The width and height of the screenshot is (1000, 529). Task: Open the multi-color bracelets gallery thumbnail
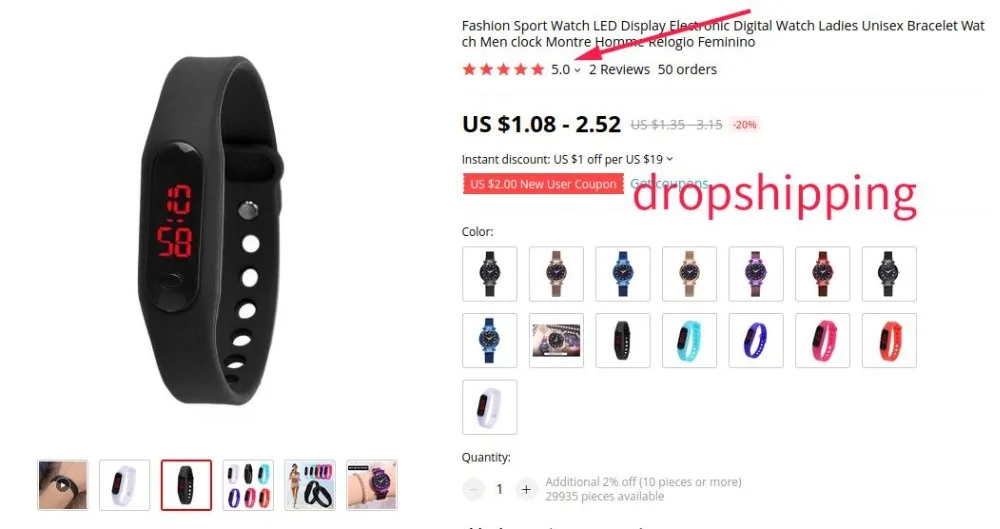click(x=248, y=485)
